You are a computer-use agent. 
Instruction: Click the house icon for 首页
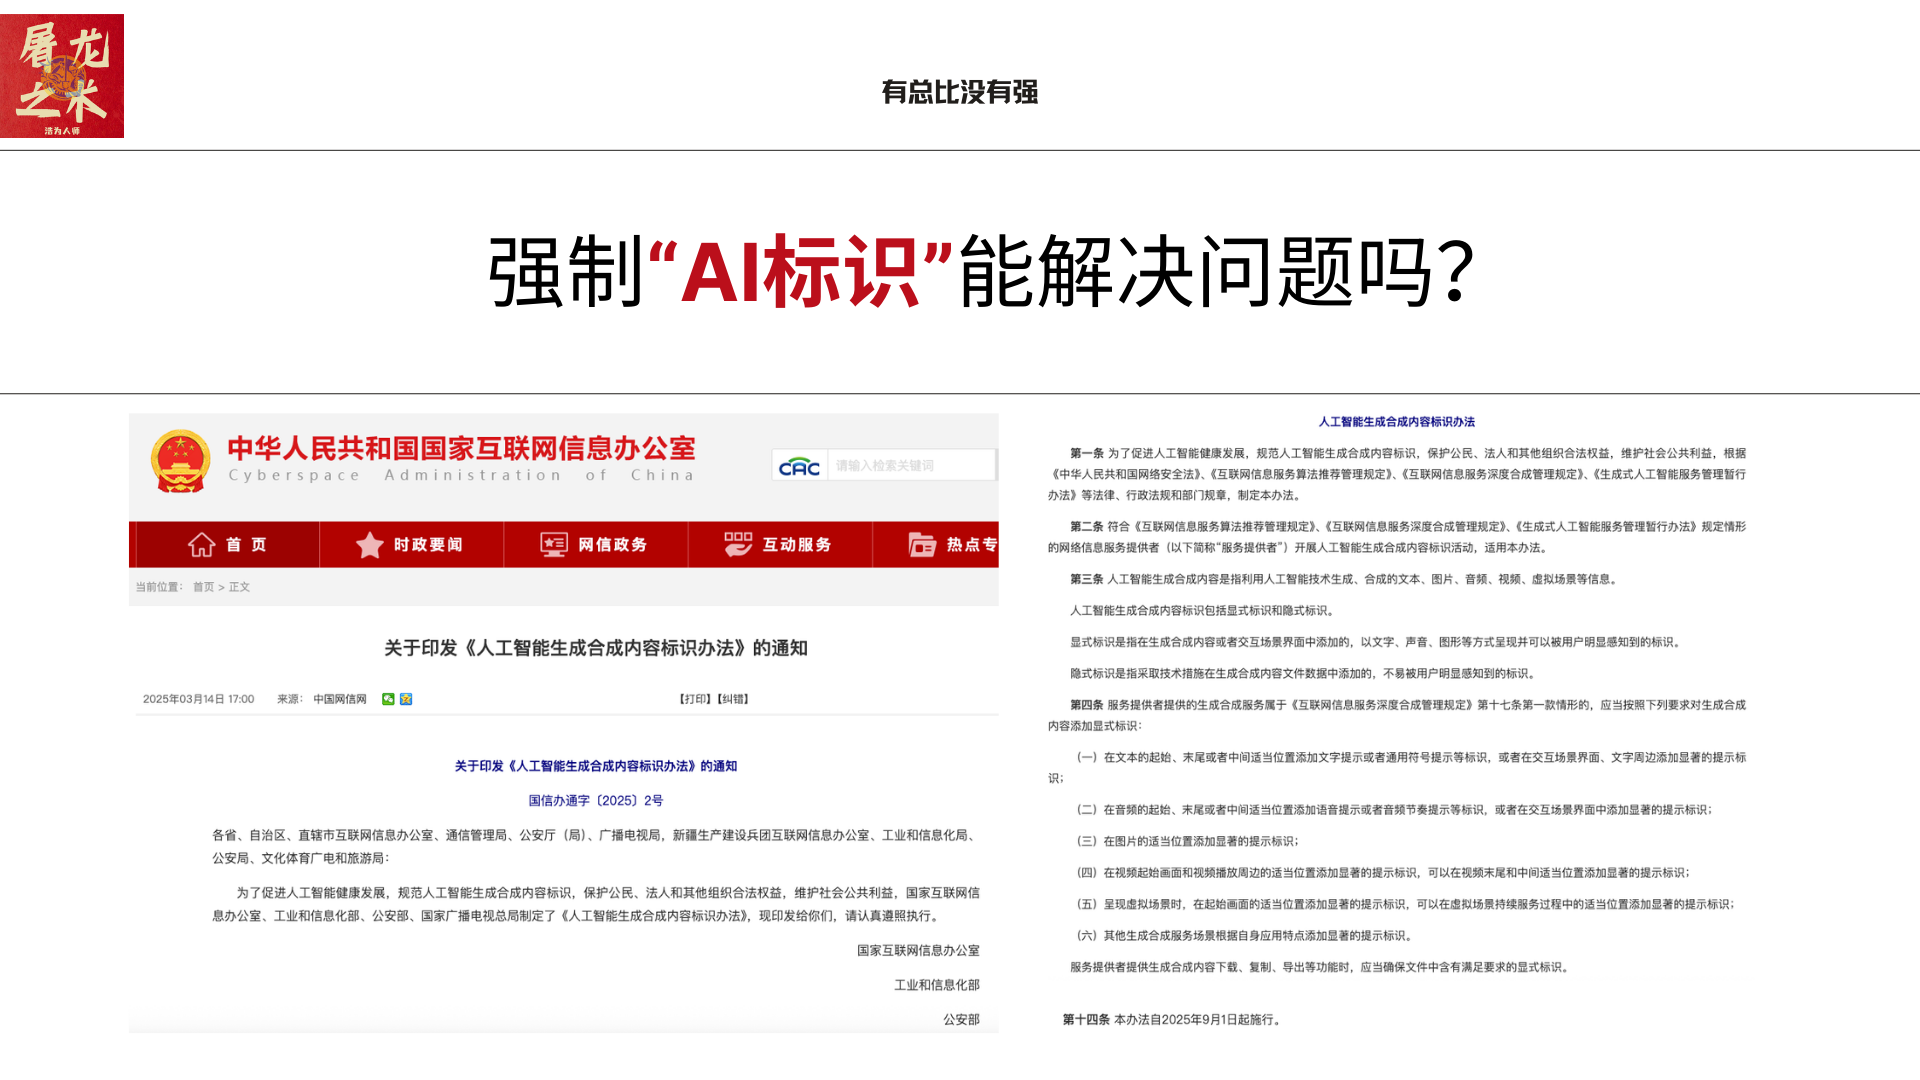(201, 544)
